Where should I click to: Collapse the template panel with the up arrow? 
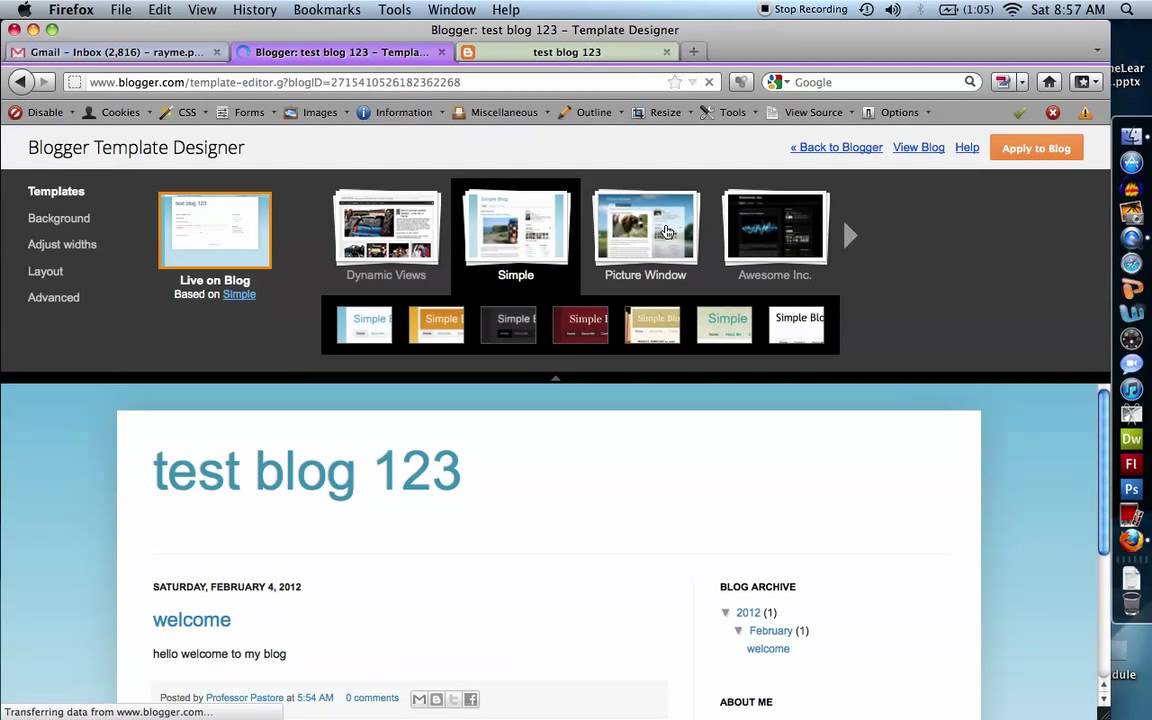pyautogui.click(x=555, y=378)
